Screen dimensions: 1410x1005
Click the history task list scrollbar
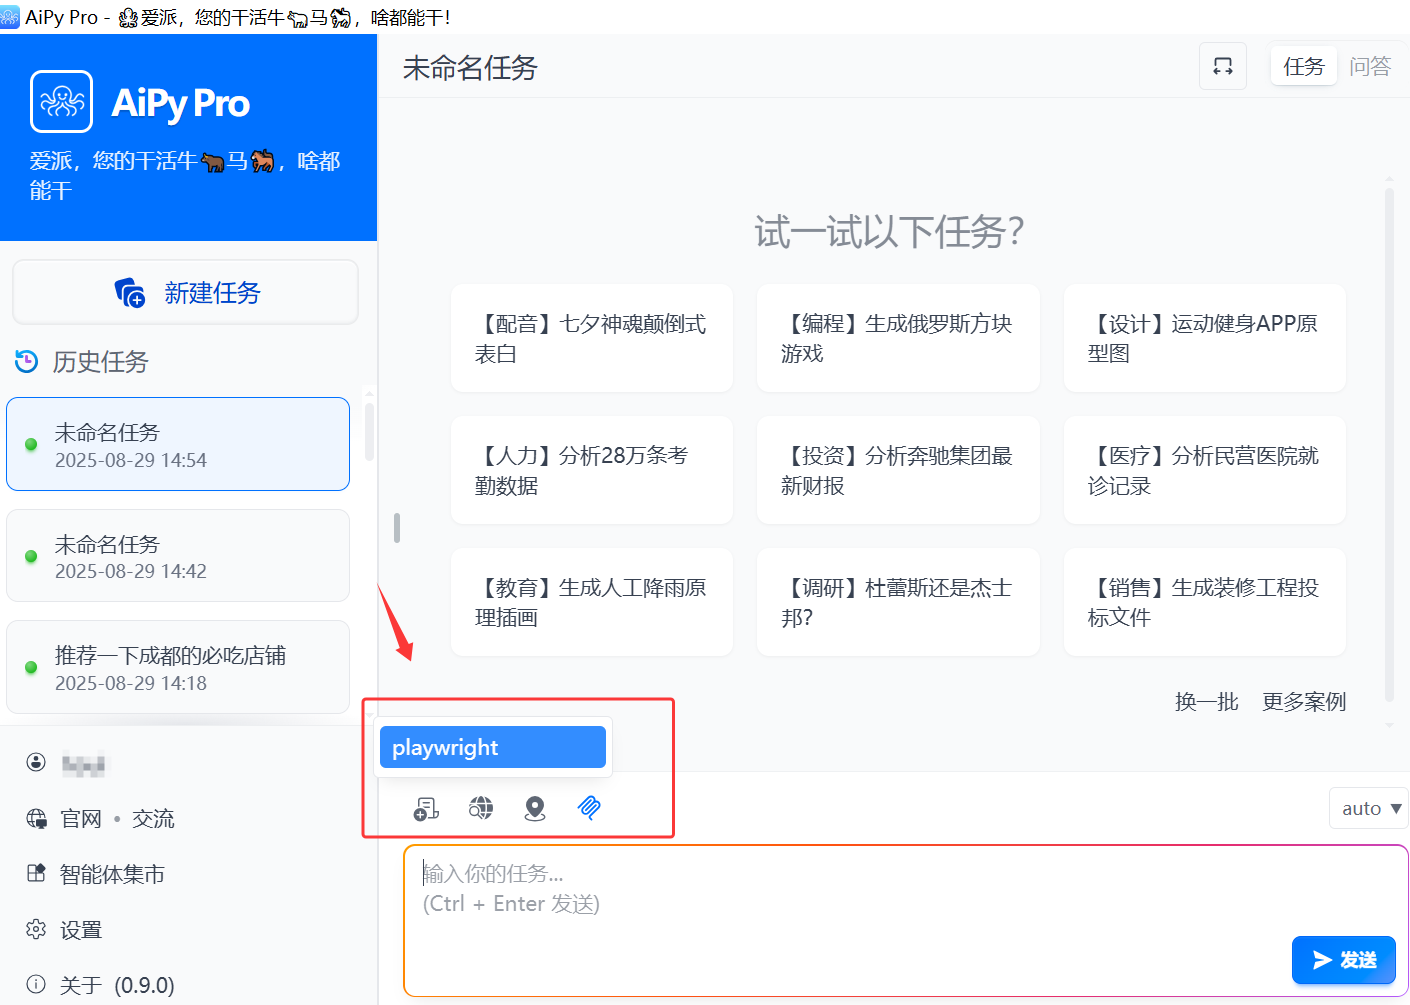tap(369, 432)
